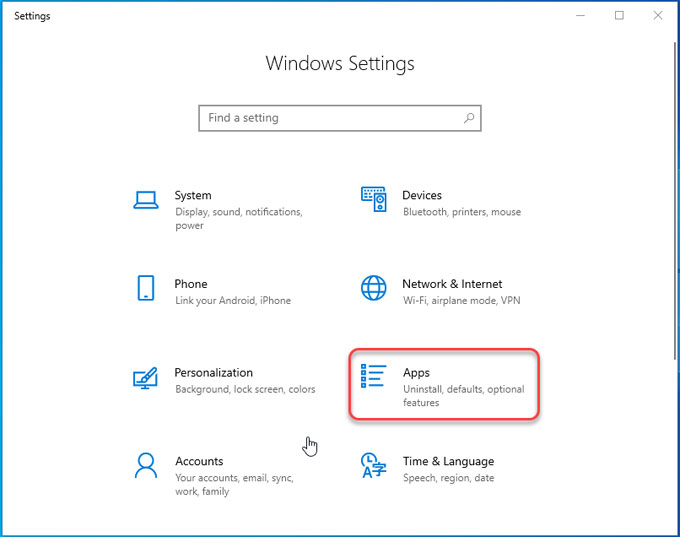Open the System laptop icon
Screen dimensions: 680x537
pos(146,200)
